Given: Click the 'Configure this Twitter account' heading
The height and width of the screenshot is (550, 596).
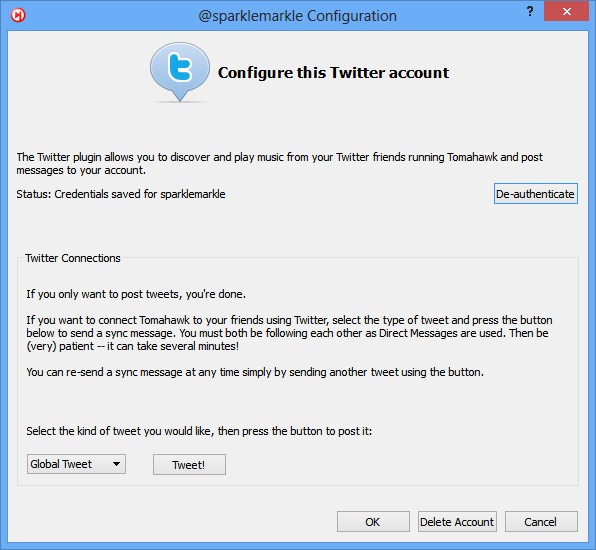Looking at the screenshot, I should click(x=333, y=73).
